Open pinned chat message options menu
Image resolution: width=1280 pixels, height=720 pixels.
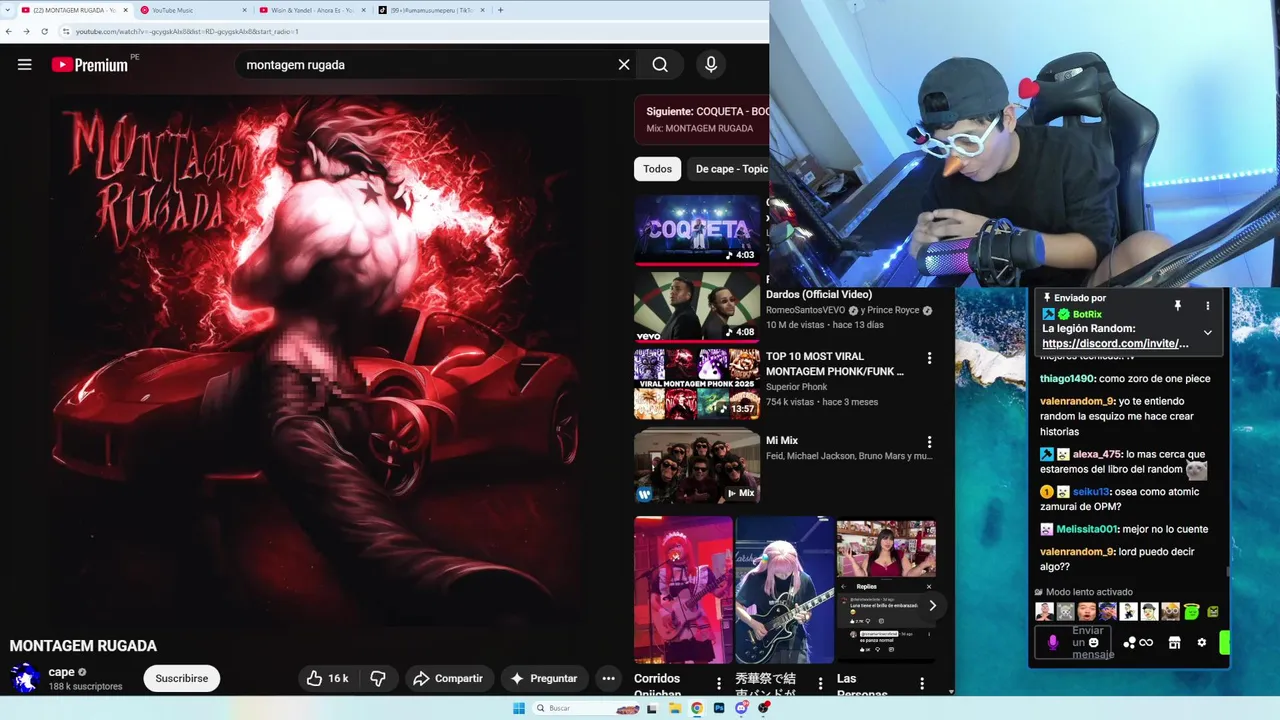(x=1207, y=306)
